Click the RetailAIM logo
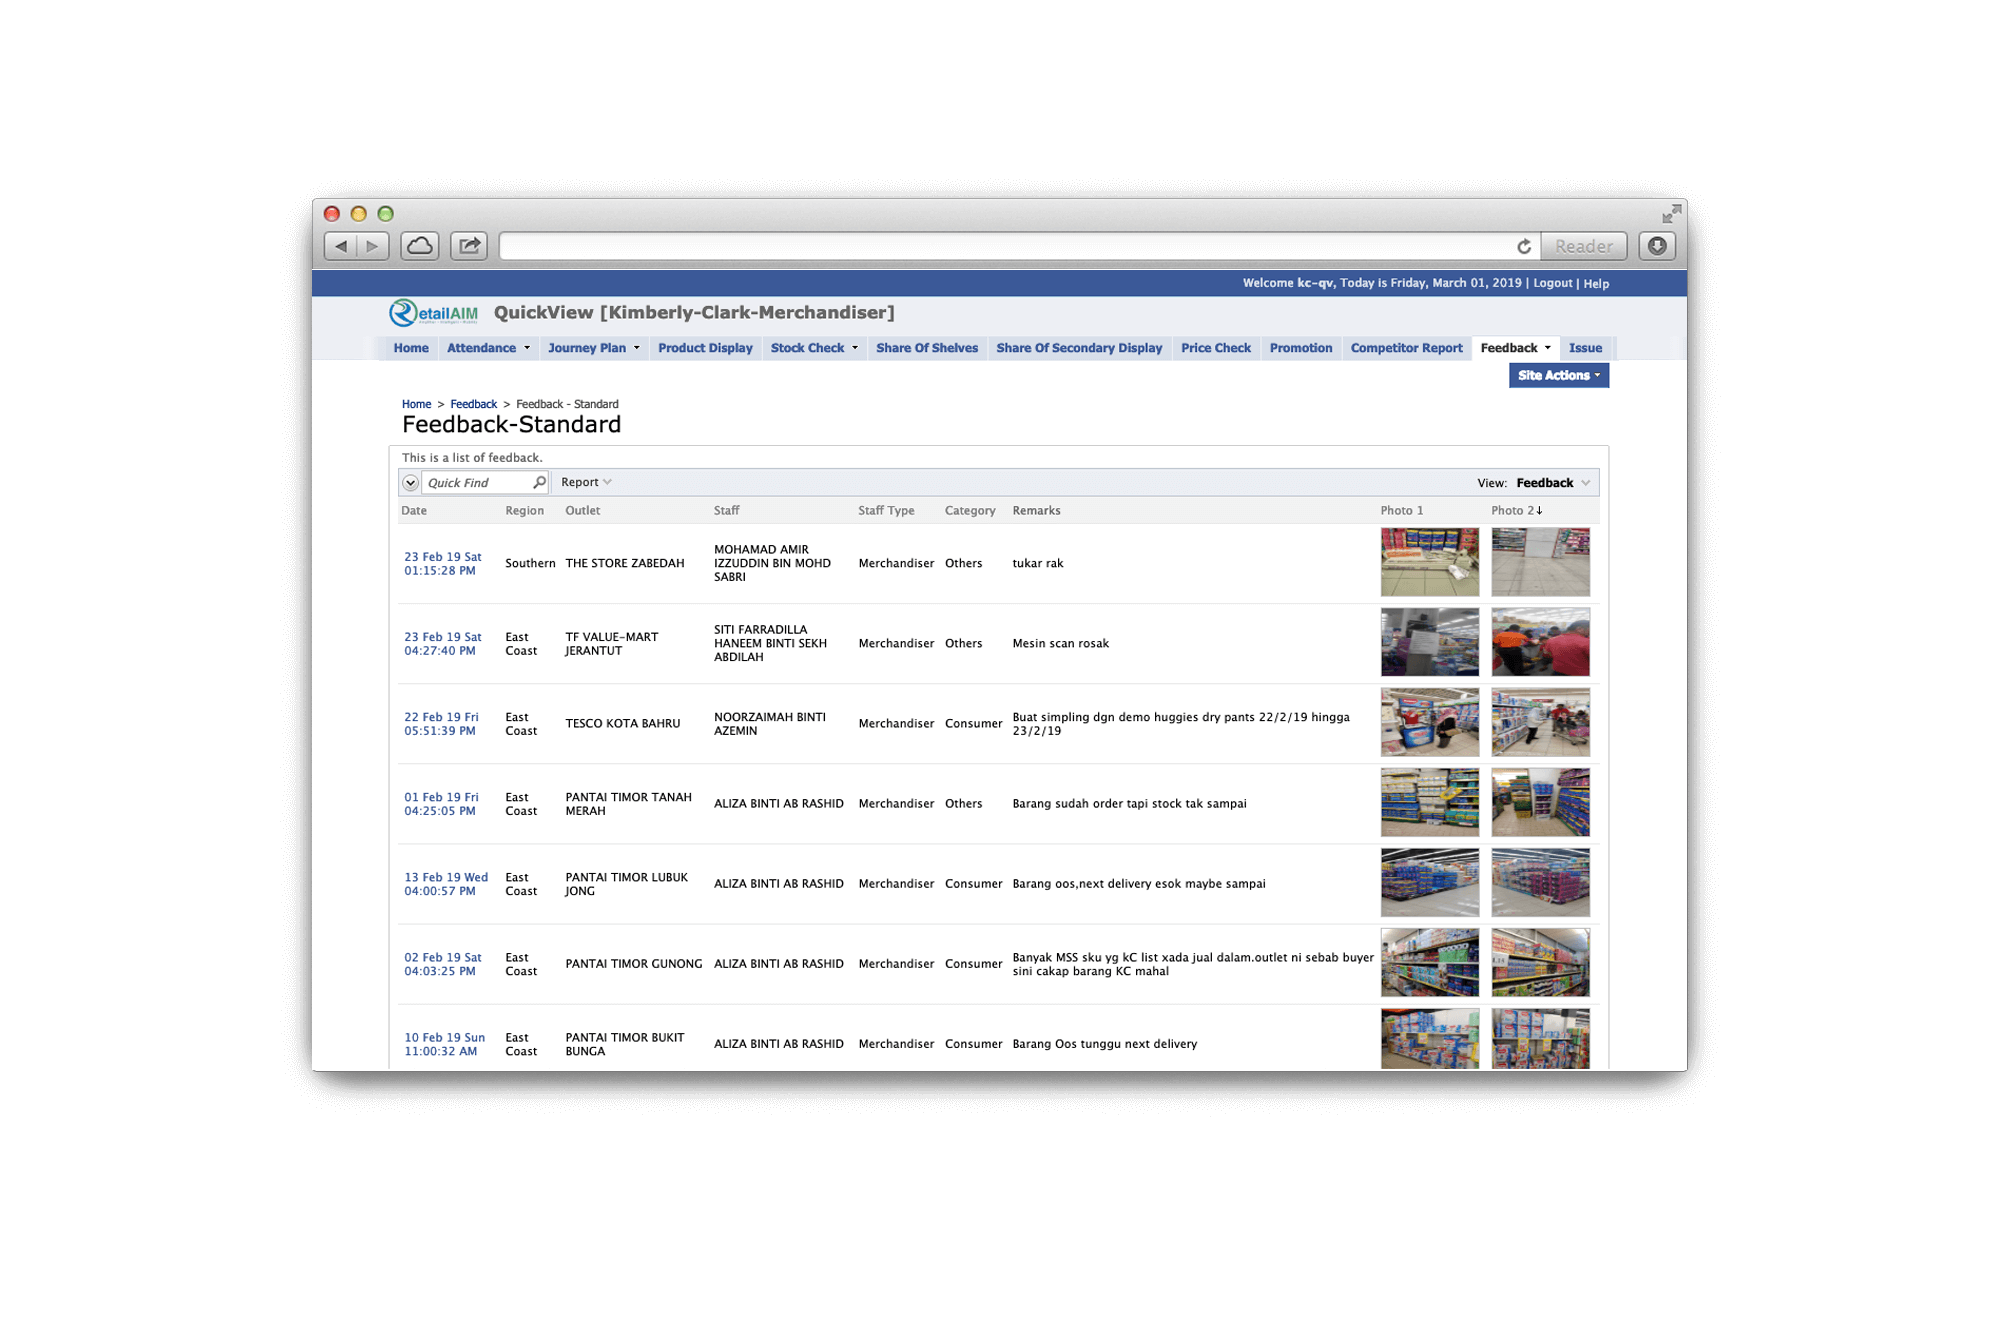The width and height of the screenshot is (2000, 1333). [434, 313]
